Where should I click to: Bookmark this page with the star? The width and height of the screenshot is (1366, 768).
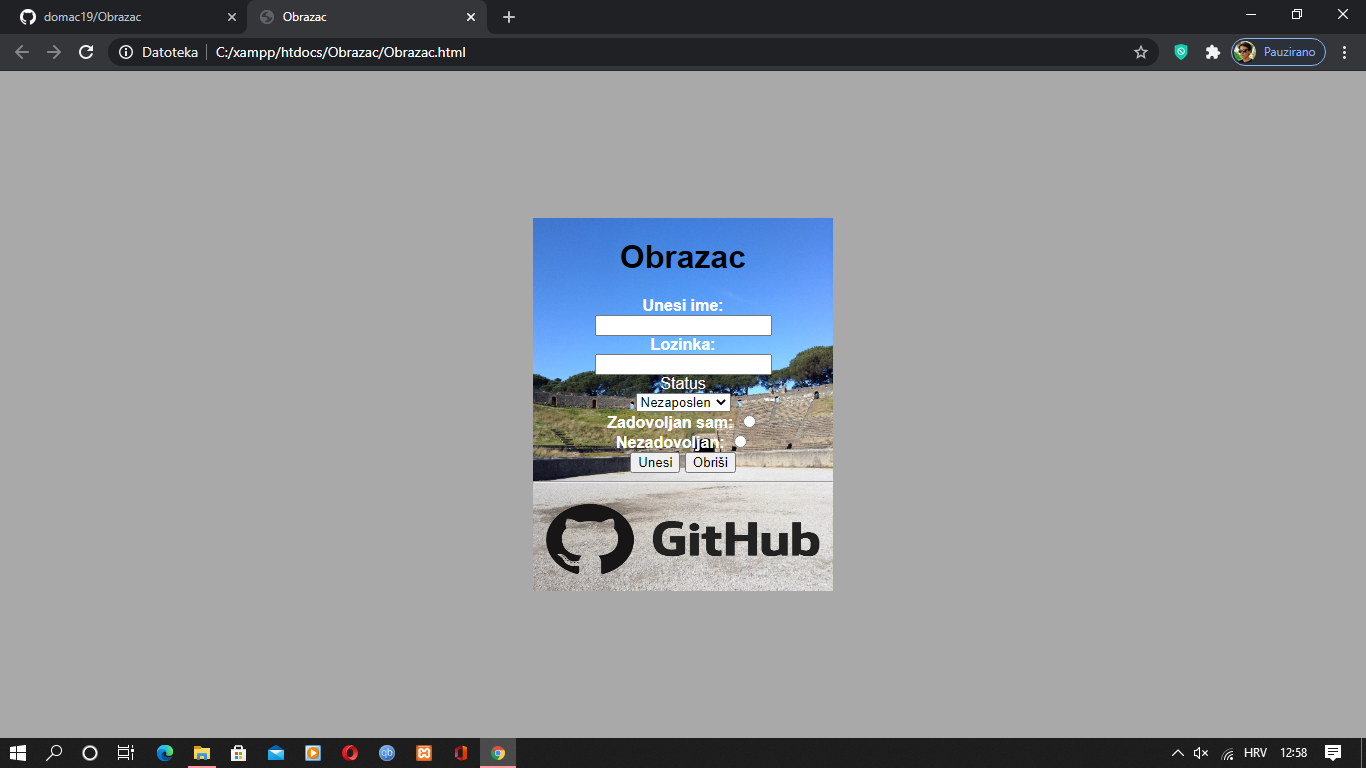1141,52
